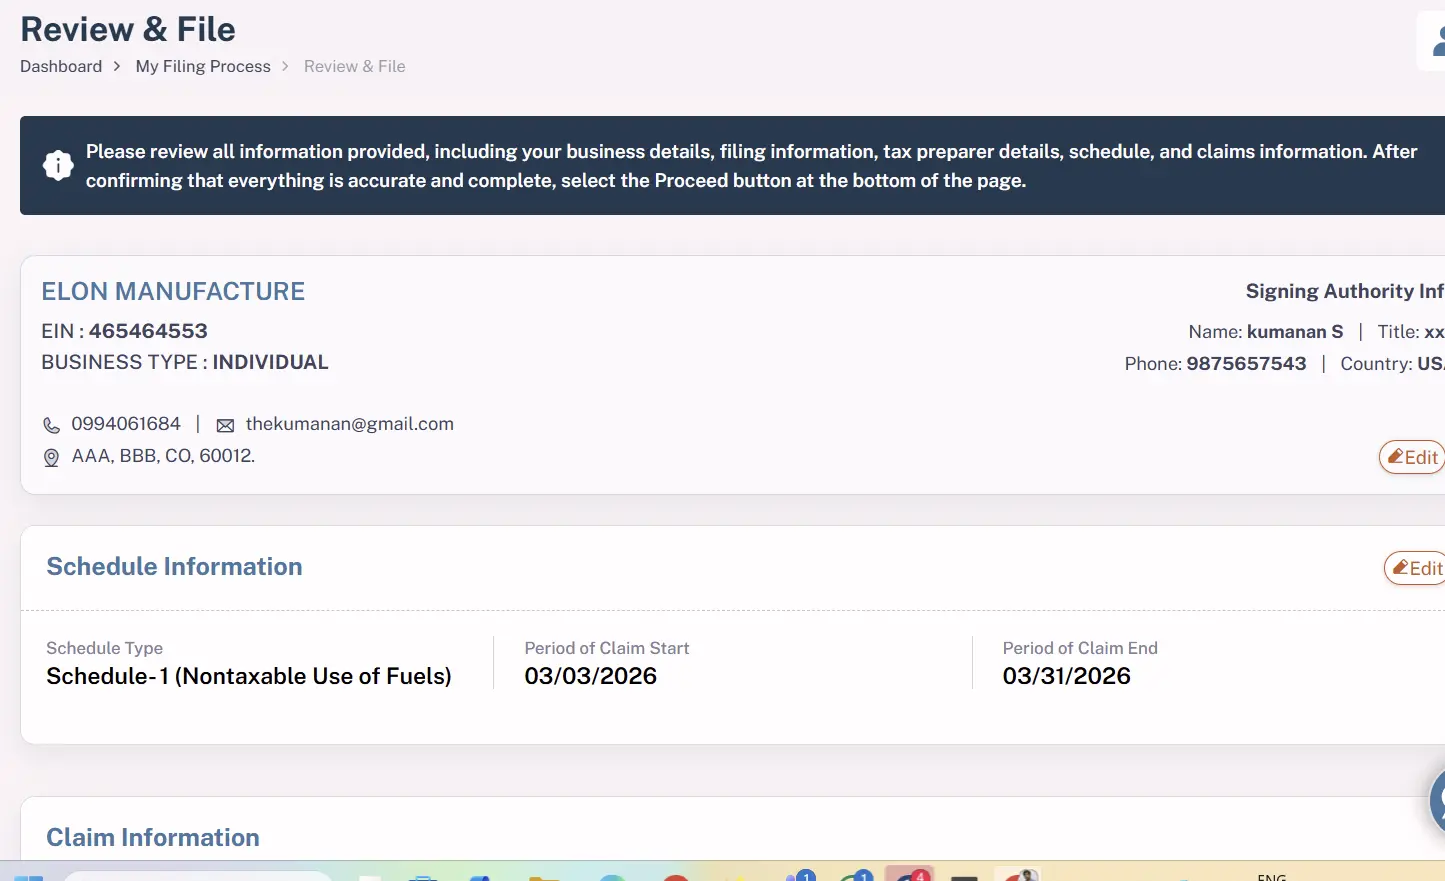This screenshot has height=881, width=1445.
Task: Select the Schedule-1 Nontaxable Use of Fuels text
Action: pos(249,676)
